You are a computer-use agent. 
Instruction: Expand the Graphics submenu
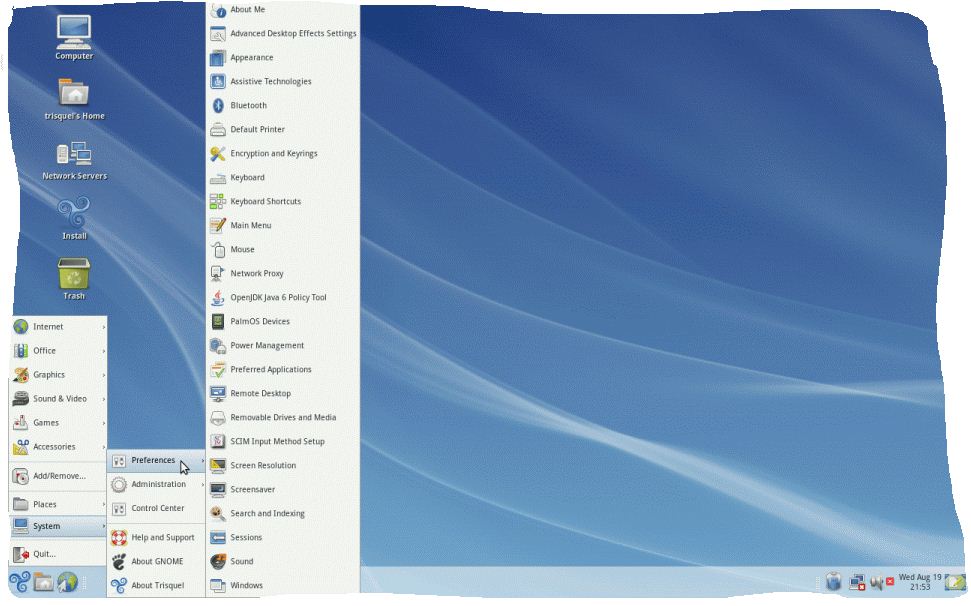coord(59,375)
